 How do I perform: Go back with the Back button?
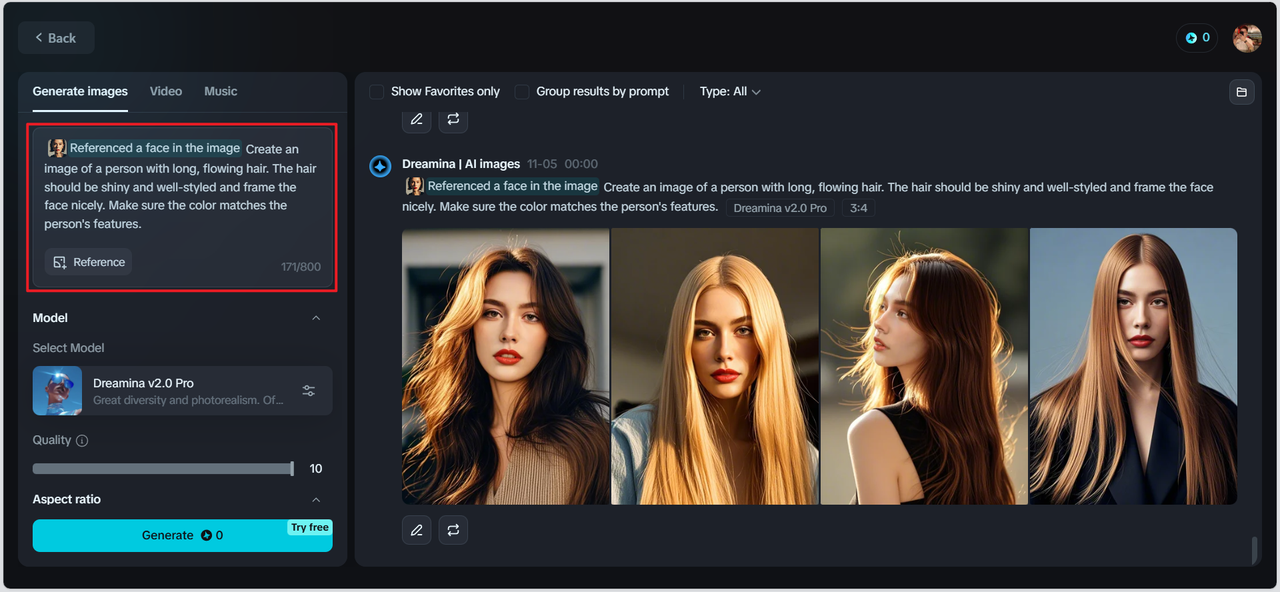(56, 38)
